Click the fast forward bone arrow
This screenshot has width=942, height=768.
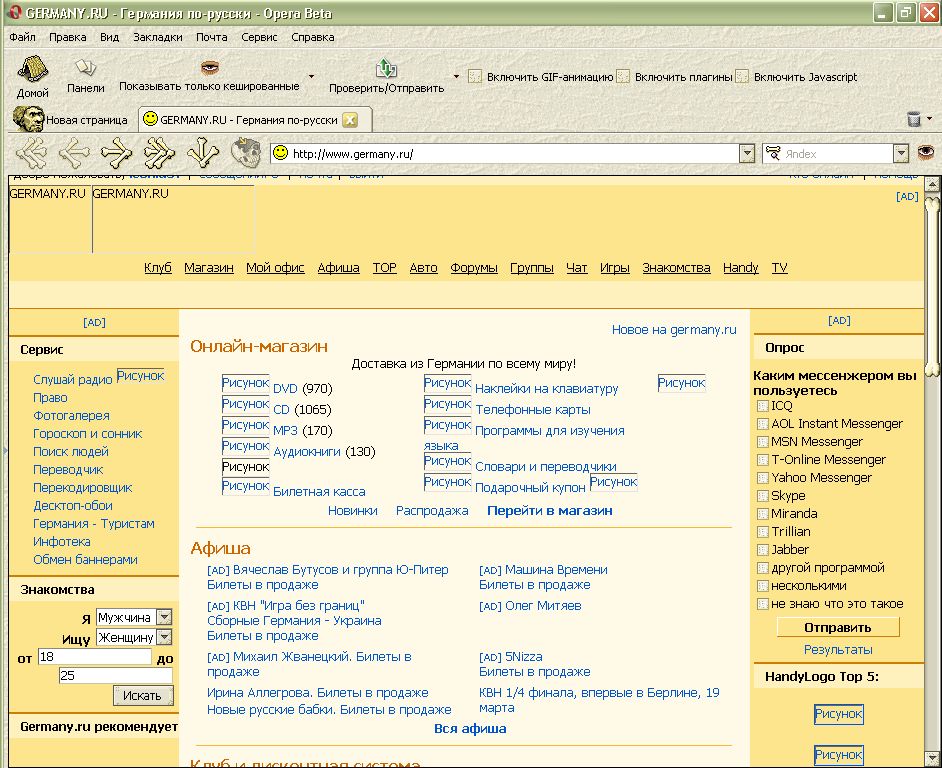tap(159, 153)
